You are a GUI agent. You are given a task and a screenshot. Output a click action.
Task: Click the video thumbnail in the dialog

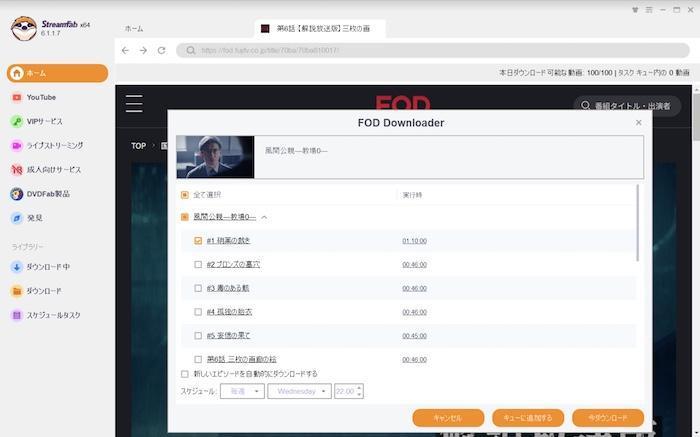coord(215,157)
